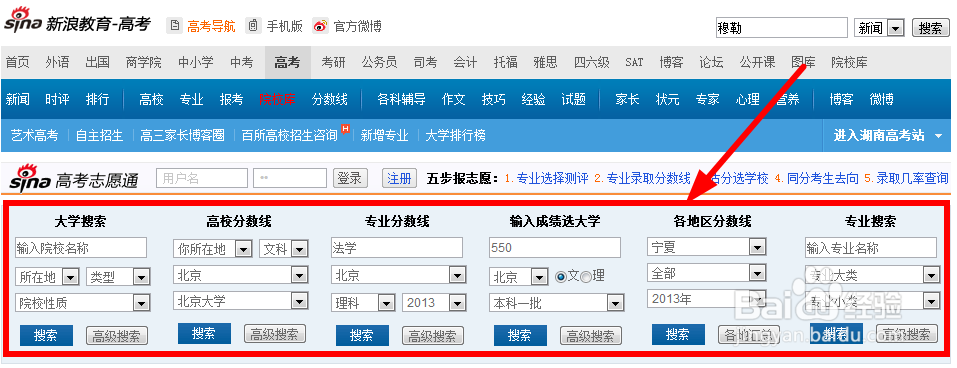
Task: Open 公务员 in top navigation
Action: (x=379, y=62)
